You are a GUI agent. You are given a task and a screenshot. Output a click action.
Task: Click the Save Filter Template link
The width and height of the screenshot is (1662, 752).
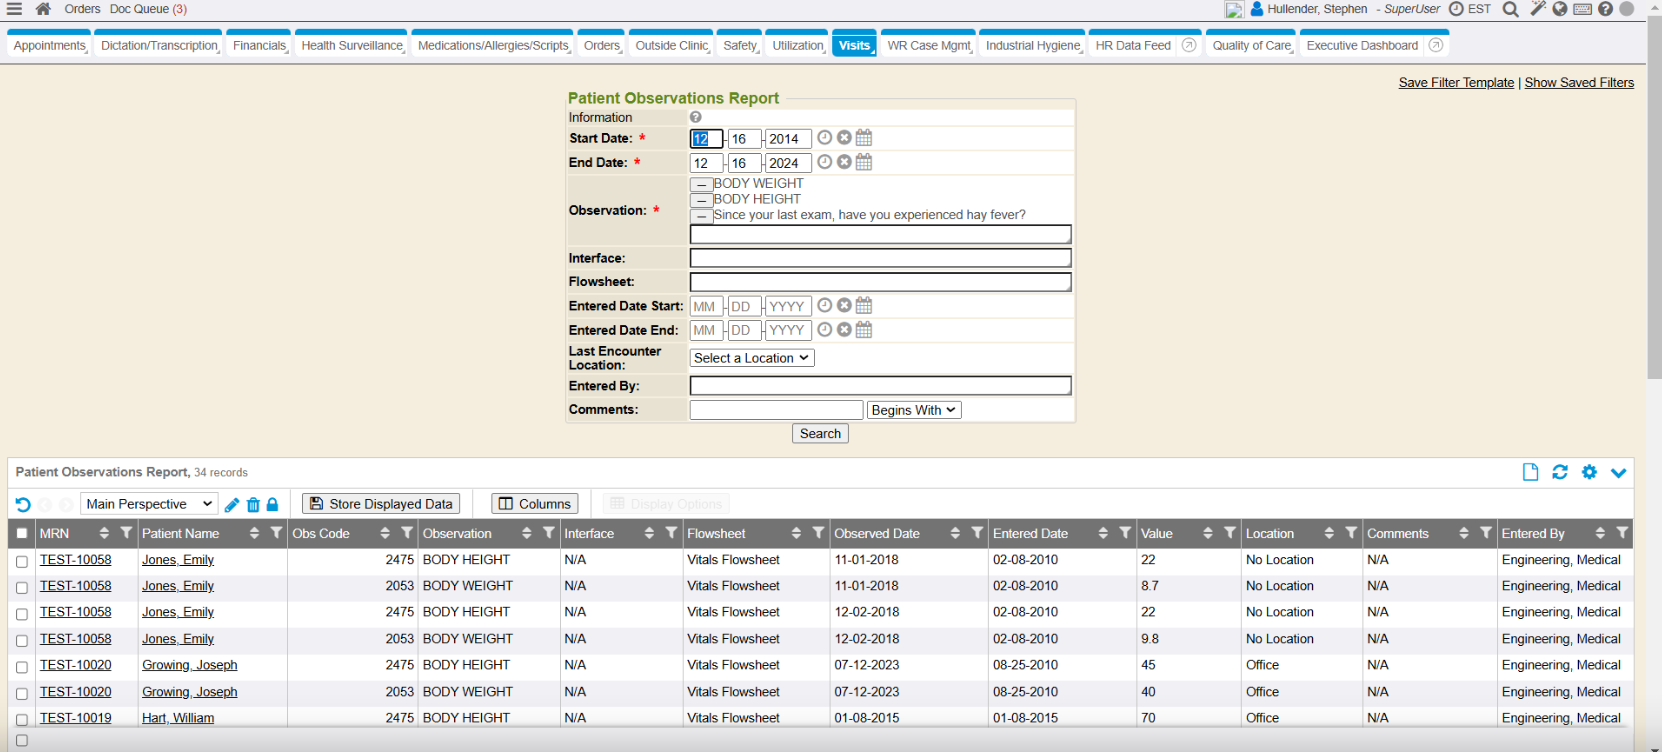(x=1455, y=83)
